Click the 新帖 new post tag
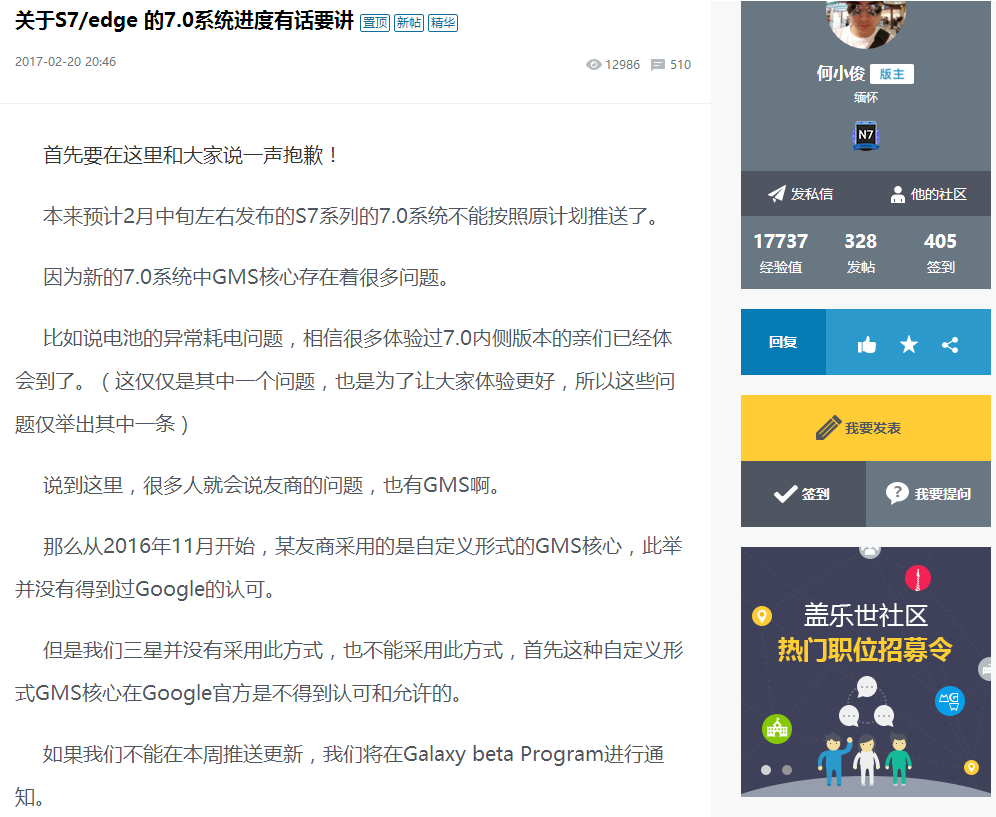The width and height of the screenshot is (996, 817). click(x=409, y=23)
